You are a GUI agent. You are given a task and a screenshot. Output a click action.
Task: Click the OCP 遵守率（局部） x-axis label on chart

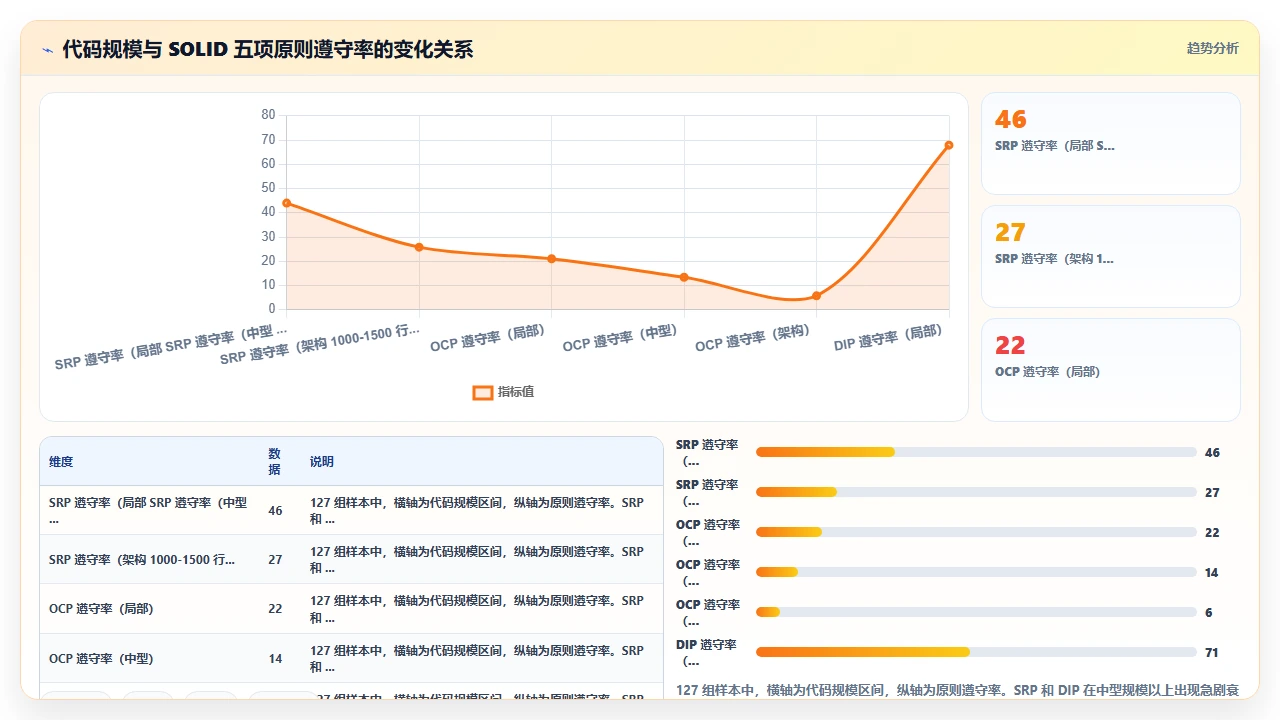click(x=488, y=338)
